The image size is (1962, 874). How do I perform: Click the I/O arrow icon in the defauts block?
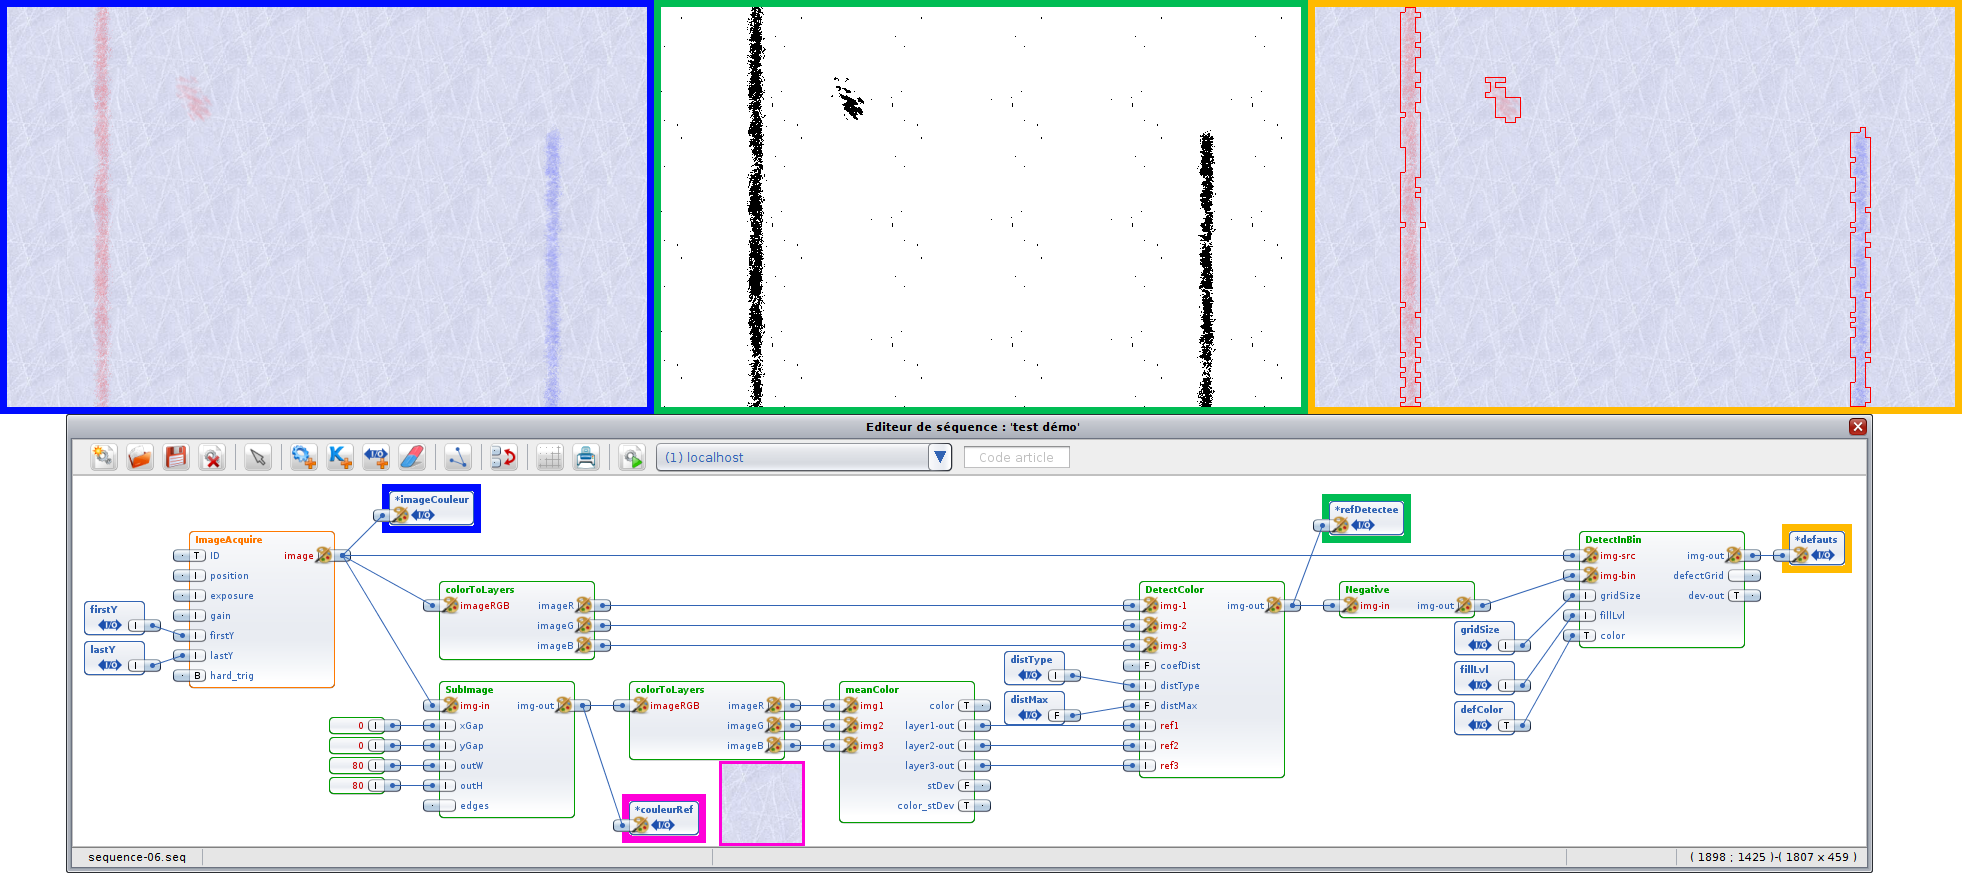pyautogui.click(x=1824, y=555)
